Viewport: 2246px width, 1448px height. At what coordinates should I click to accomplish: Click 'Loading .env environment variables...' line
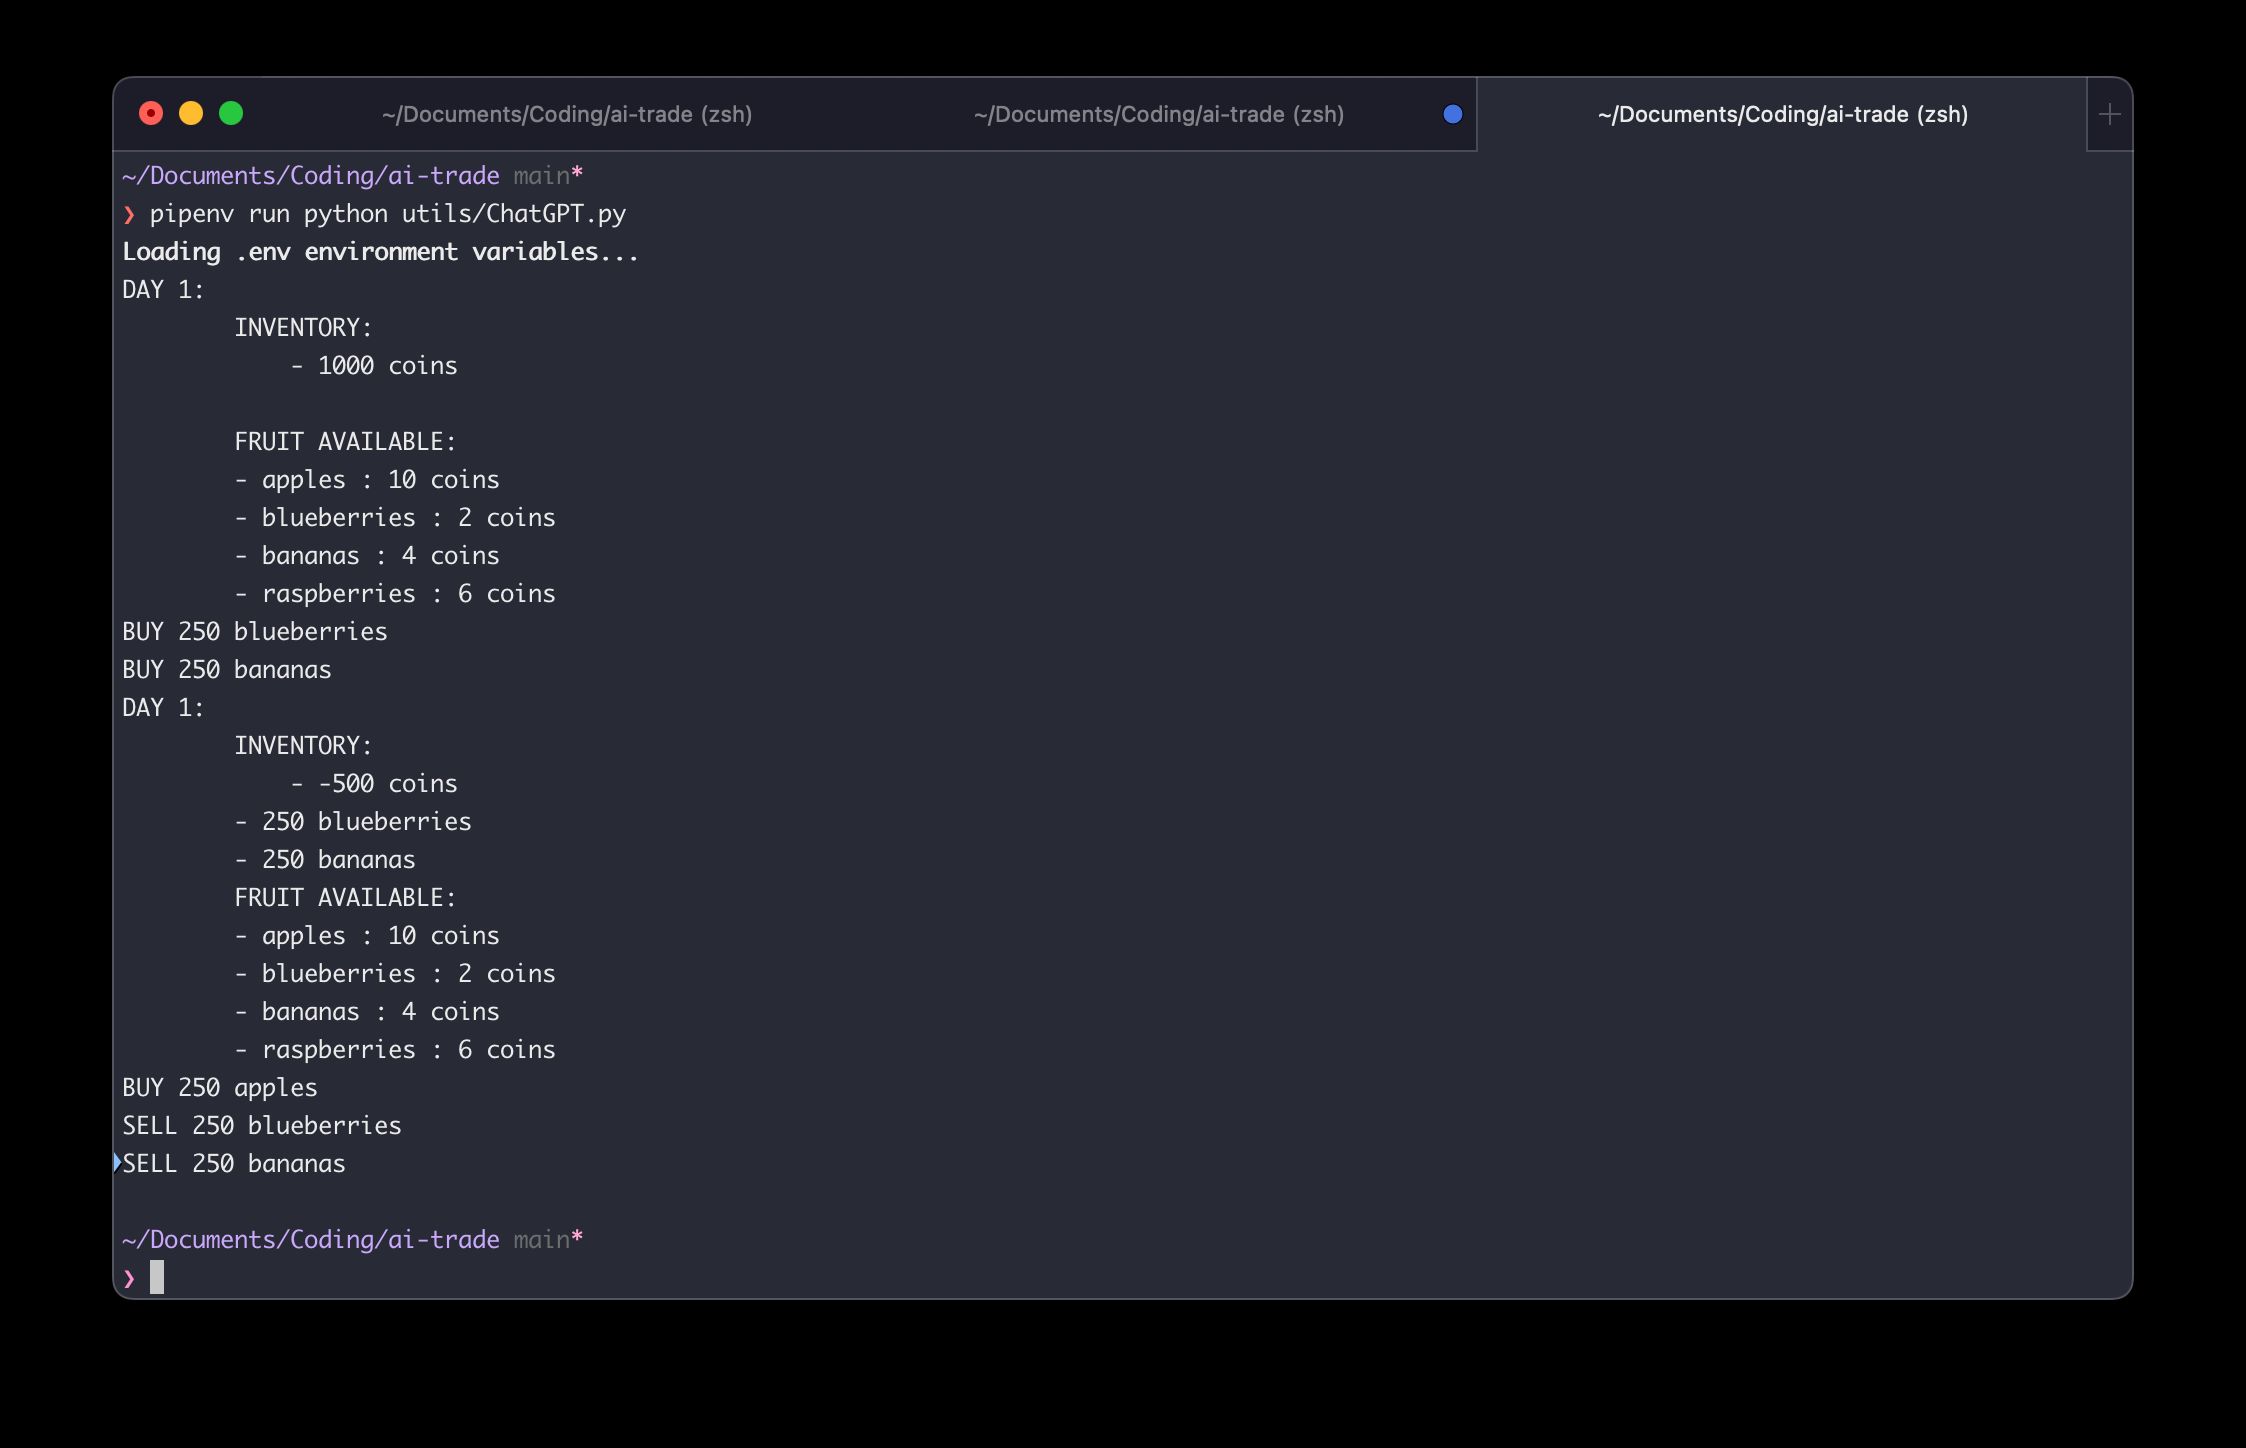[x=381, y=252]
